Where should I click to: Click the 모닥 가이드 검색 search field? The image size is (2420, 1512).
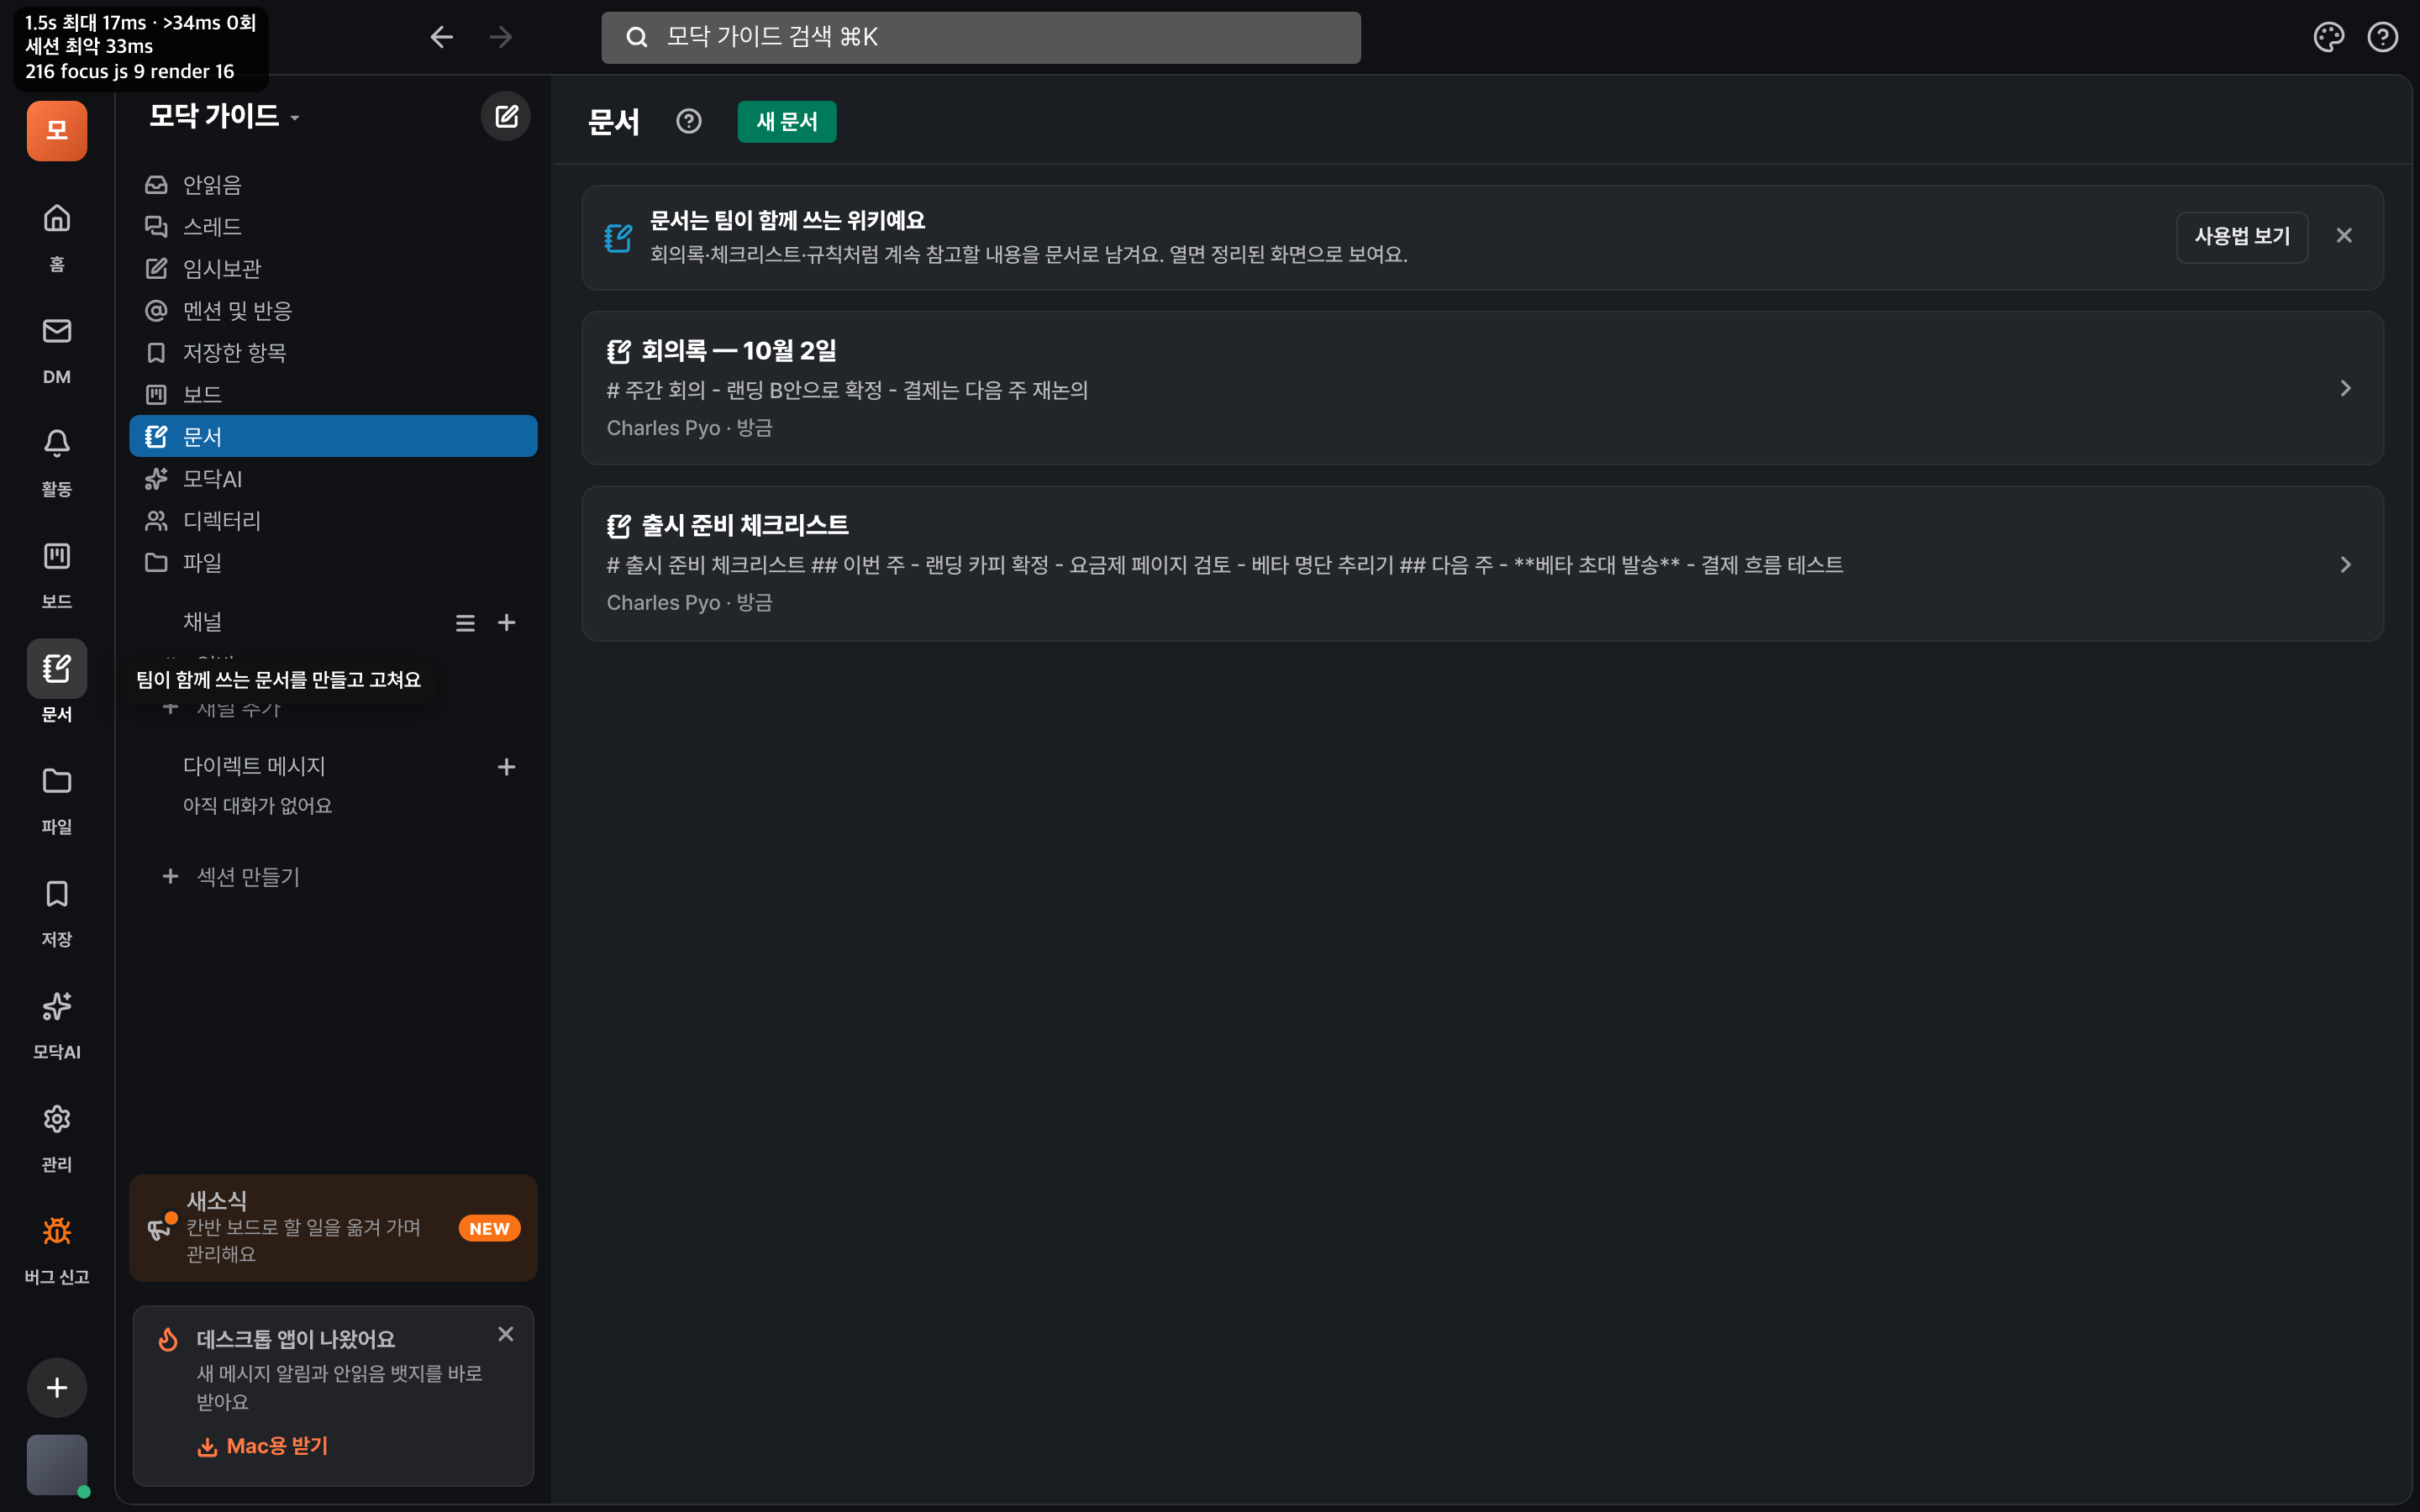tap(980, 37)
